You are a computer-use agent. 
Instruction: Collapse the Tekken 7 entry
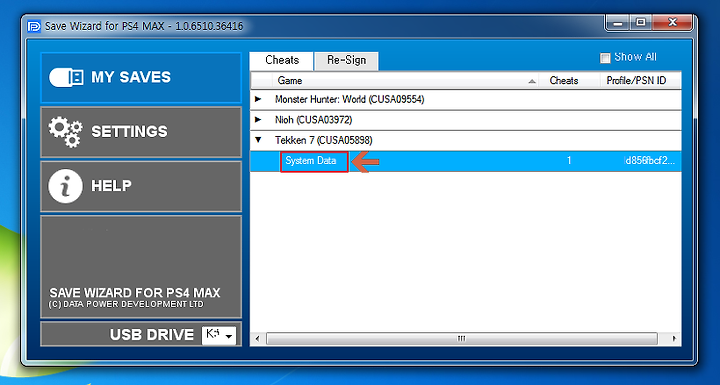(258, 140)
